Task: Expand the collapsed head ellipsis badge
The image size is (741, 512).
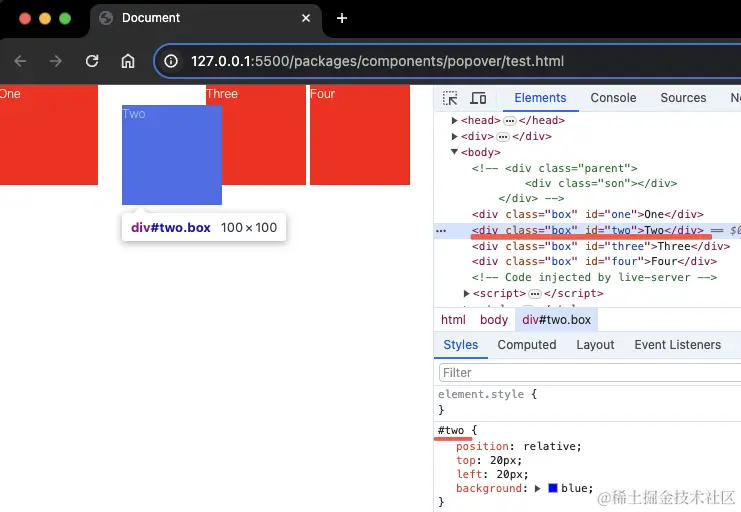Action: 509,121
